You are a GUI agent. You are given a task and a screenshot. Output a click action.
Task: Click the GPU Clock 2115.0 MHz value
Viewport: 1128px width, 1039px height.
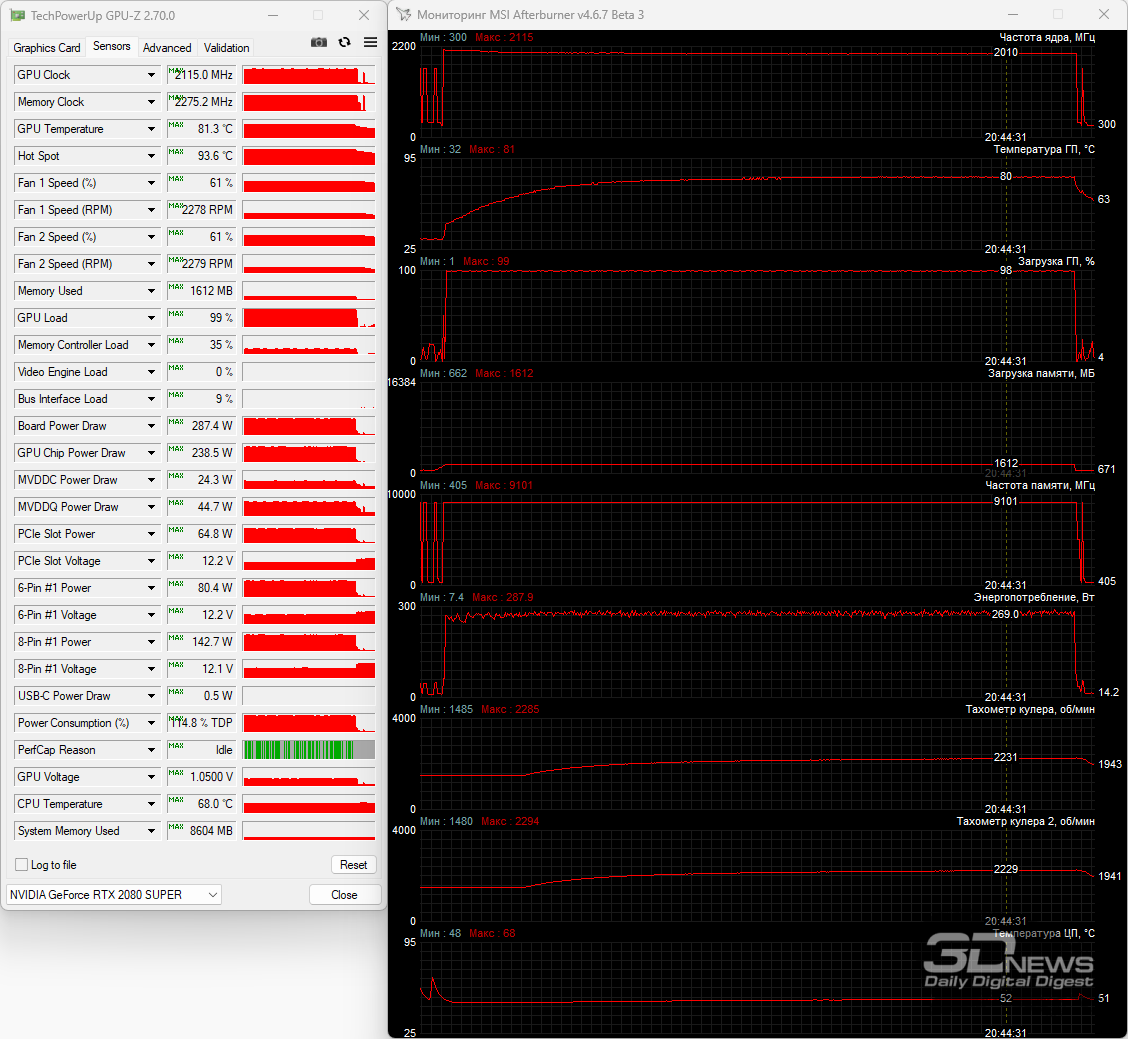(201, 75)
